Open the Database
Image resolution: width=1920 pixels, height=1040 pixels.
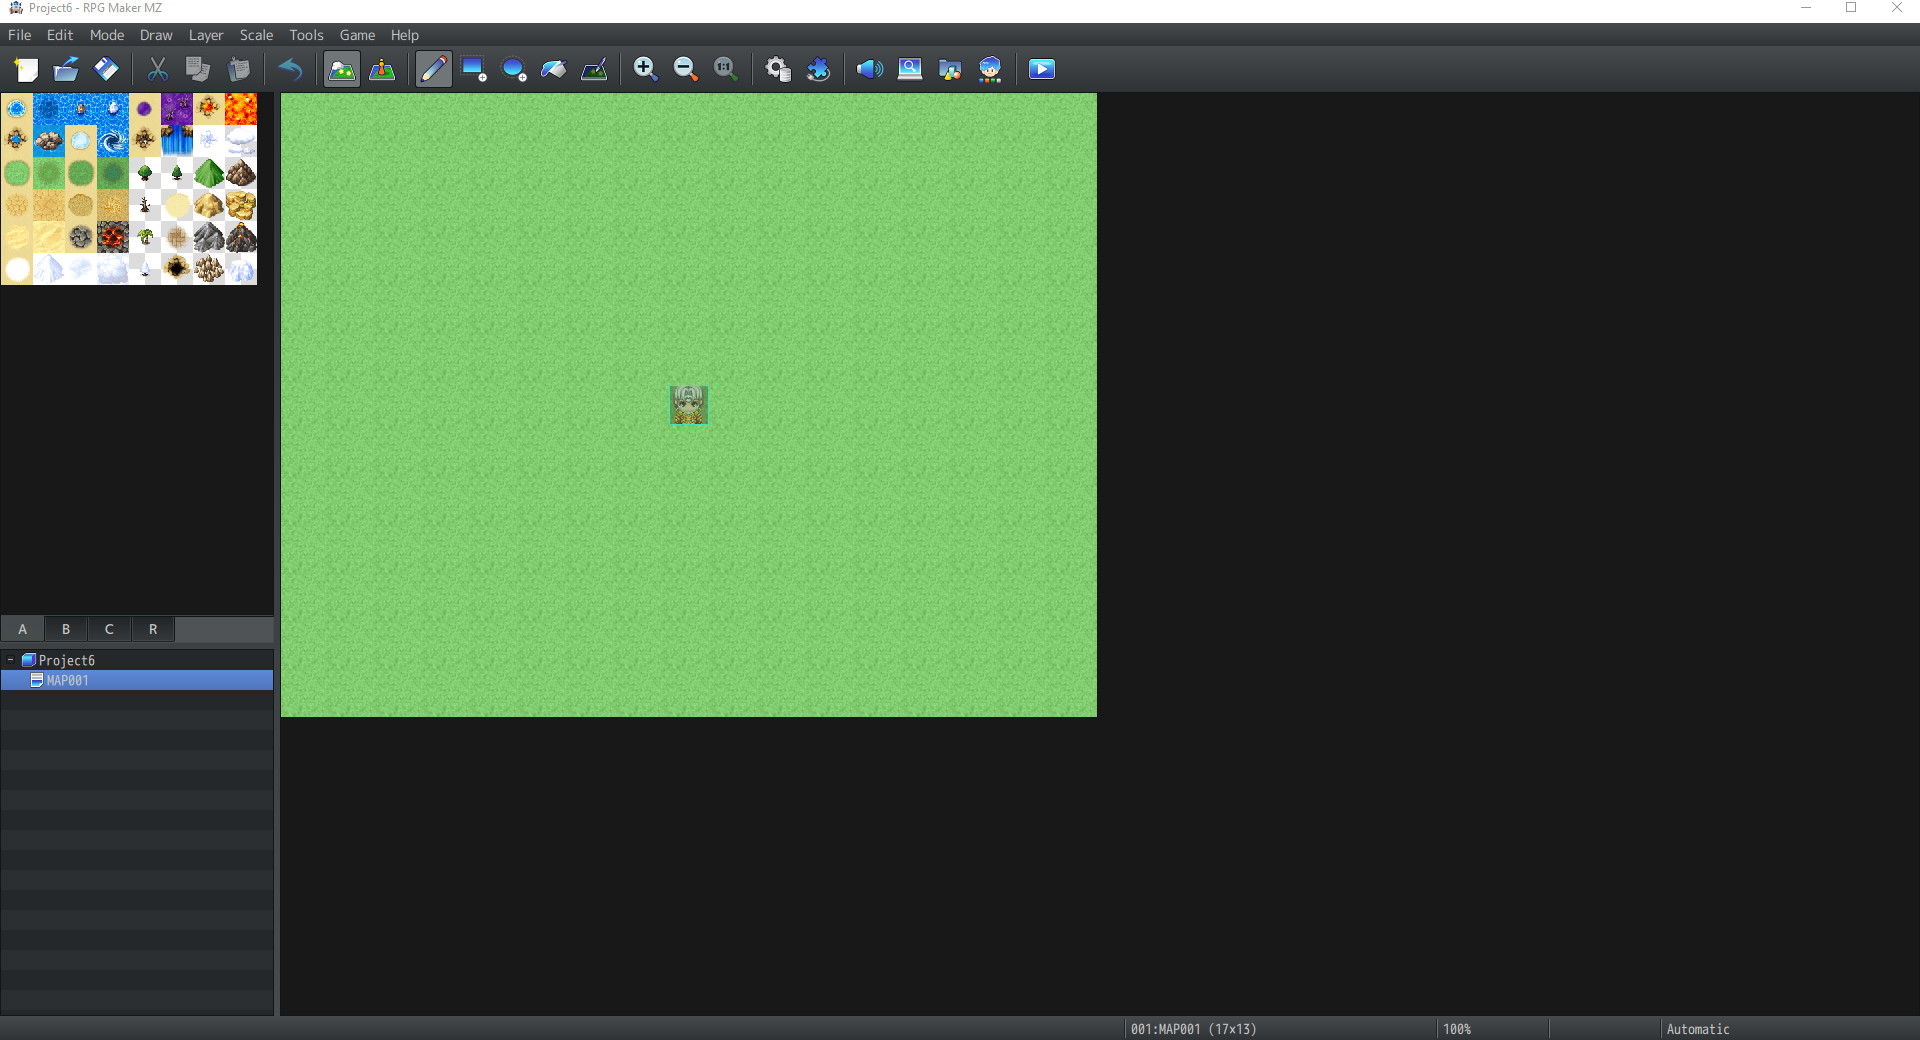coord(777,69)
